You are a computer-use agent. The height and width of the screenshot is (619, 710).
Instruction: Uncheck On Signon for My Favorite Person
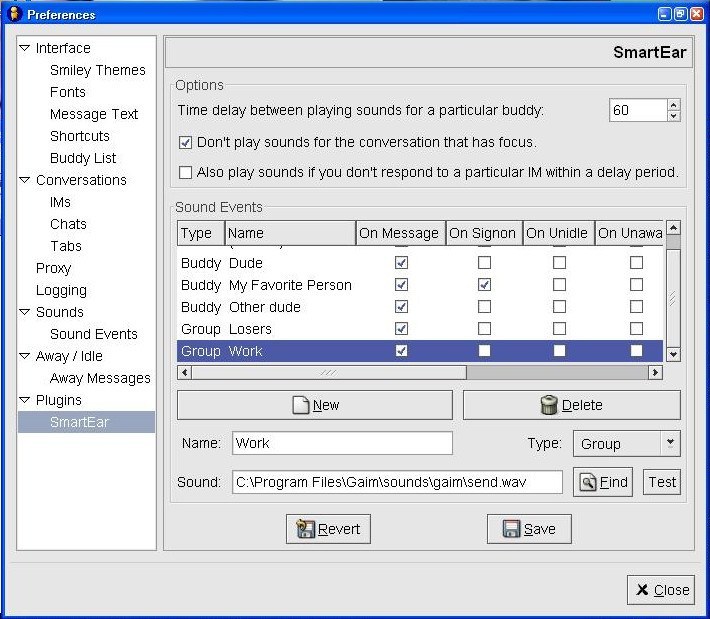tap(484, 285)
